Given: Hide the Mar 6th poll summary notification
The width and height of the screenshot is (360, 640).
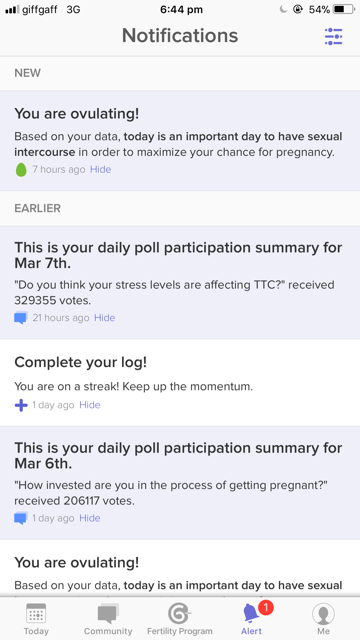Looking at the screenshot, I should pyautogui.click(x=90, y=518).
